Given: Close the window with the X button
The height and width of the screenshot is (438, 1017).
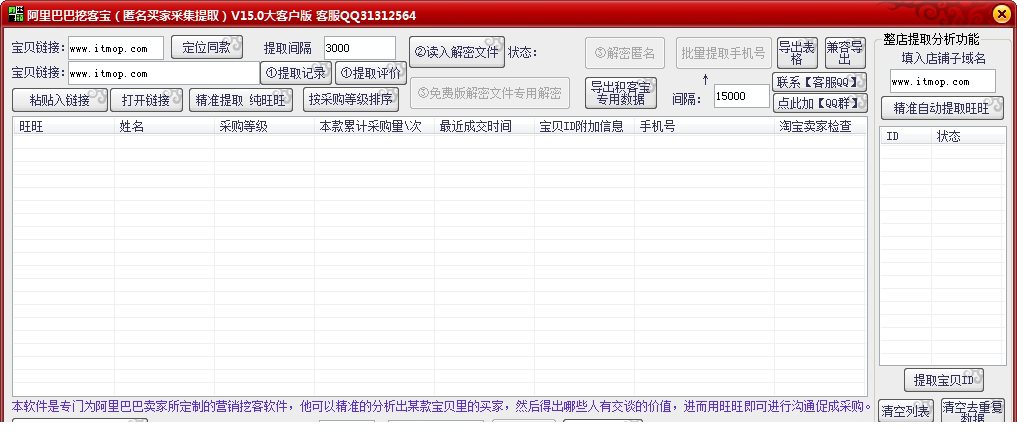Looking at the screenshot, I should [1001, 14].
